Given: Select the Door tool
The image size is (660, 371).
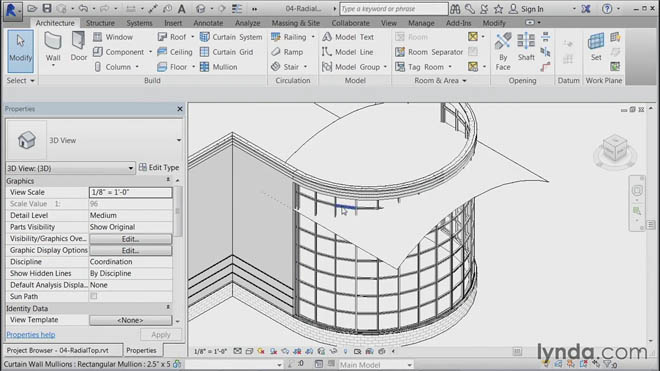Looking at the screenshot, I should [x=78, y=47].
